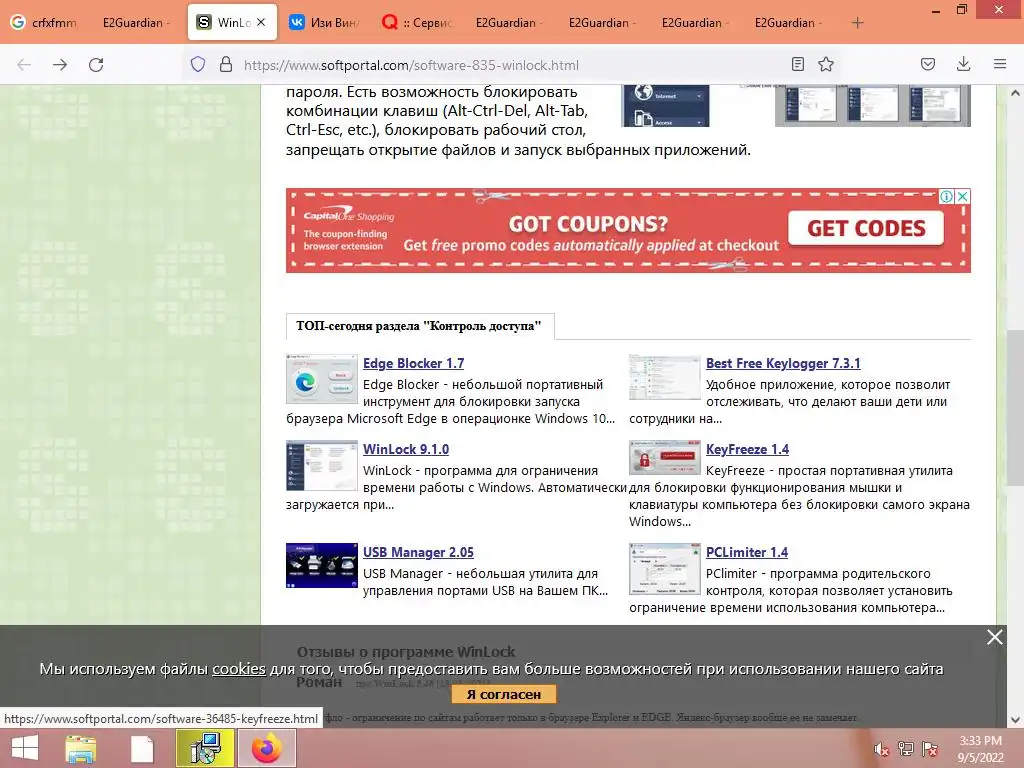Open ad info AdChoices icon

(x=946, y=197)
